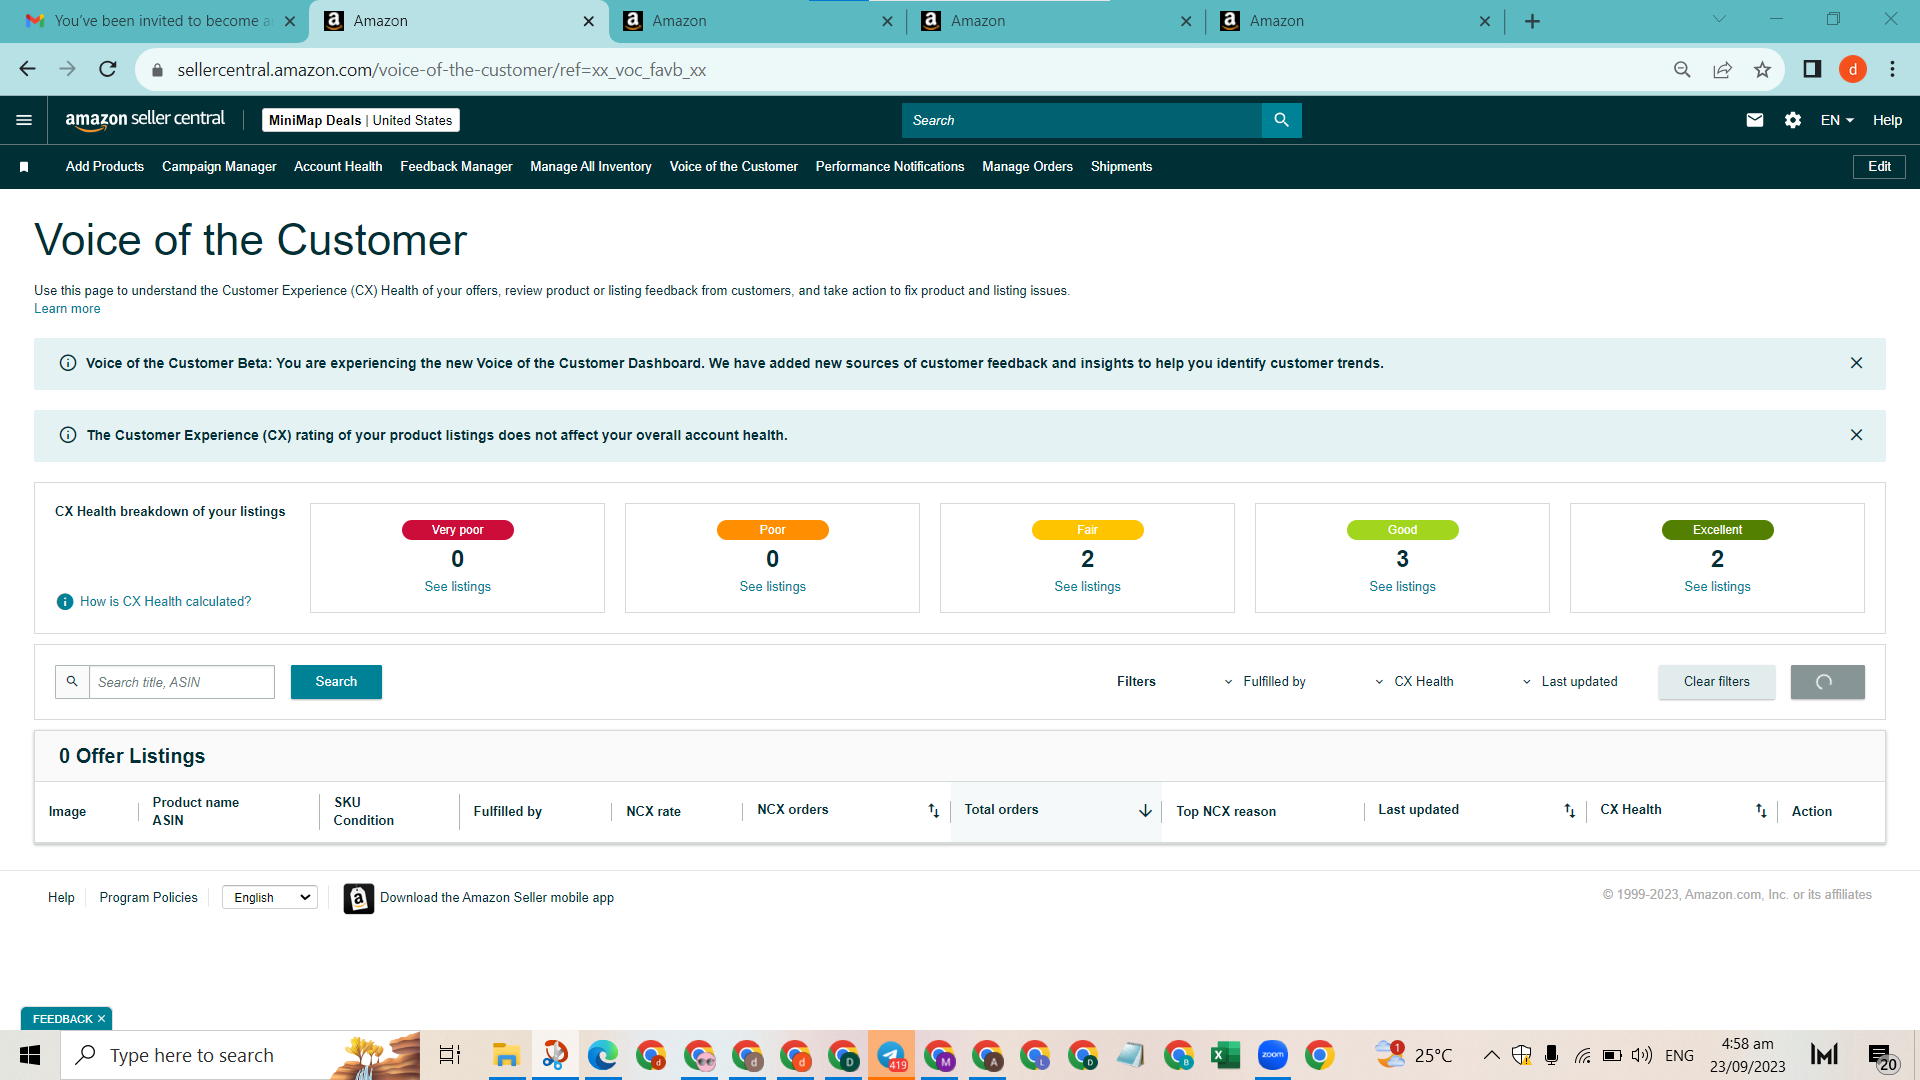The image size is (1920, 1080).
Task: Open Campaign Manager menu item
Action: (x=219, y=167)
